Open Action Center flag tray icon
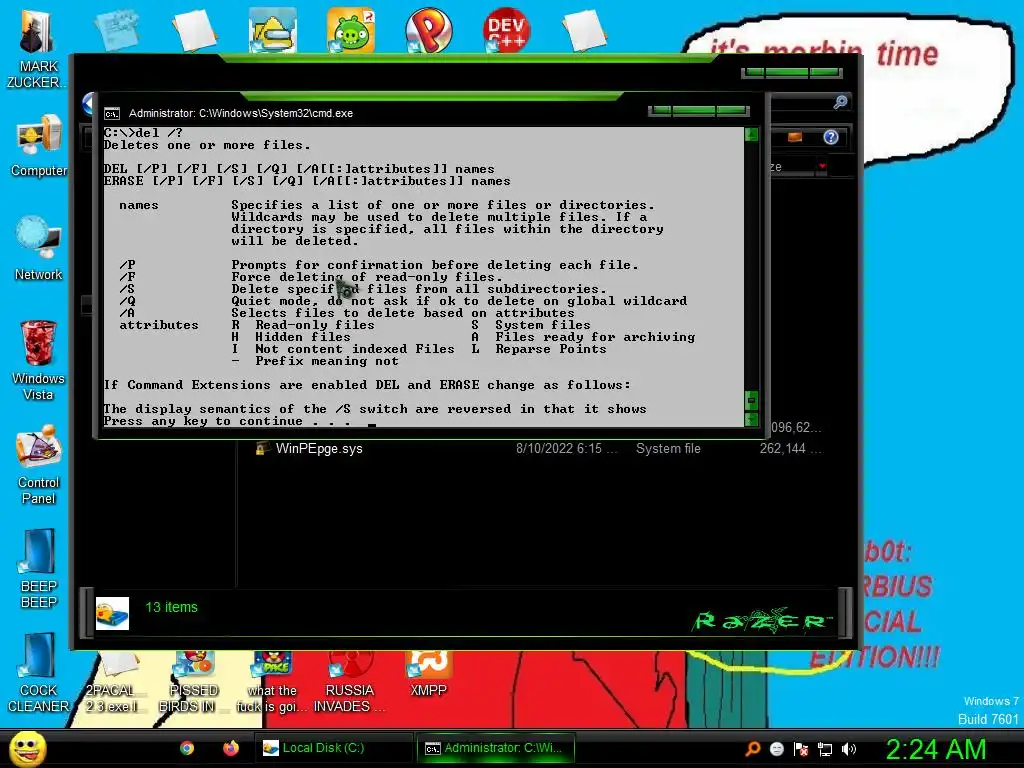1024x768 pixels. [x=801, y=749]
